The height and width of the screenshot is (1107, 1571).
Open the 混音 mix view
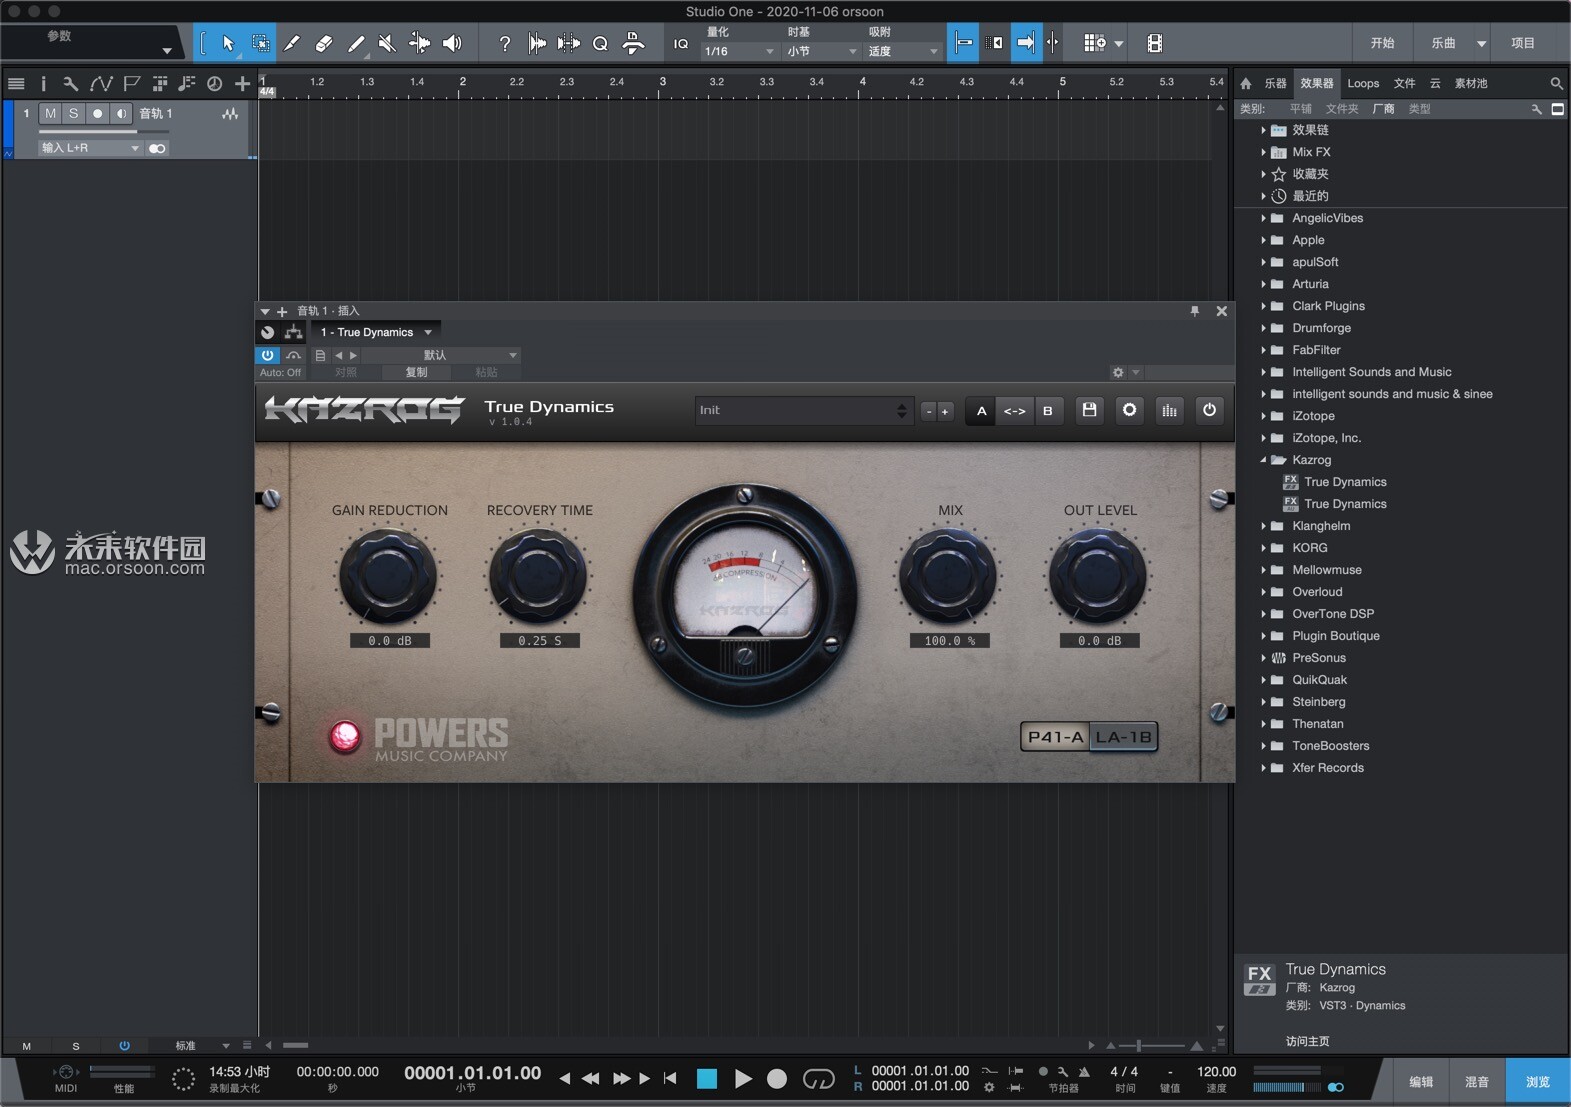click(1477, 1081)
